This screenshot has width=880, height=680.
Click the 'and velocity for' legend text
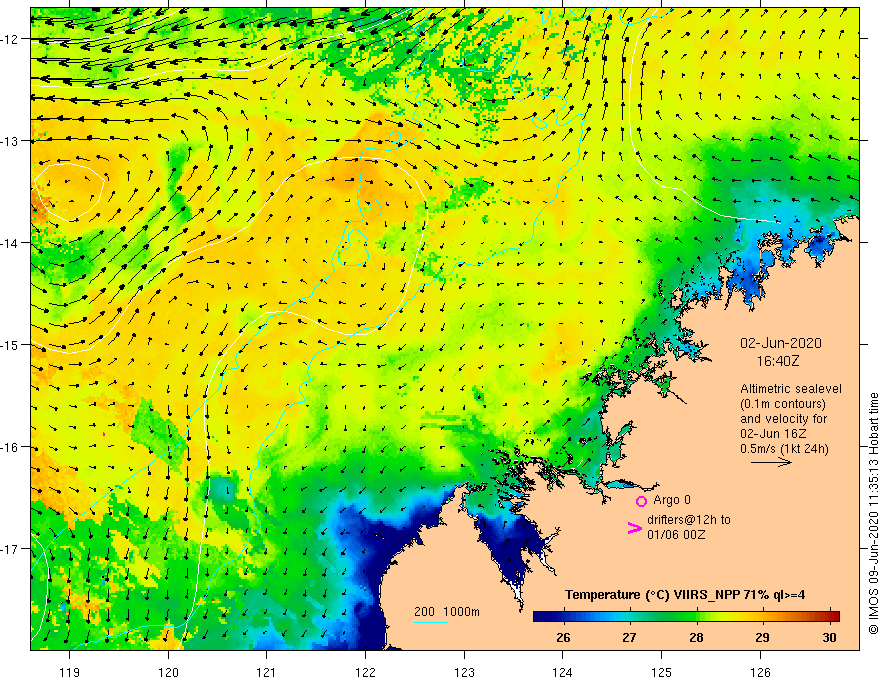(783, 419)
